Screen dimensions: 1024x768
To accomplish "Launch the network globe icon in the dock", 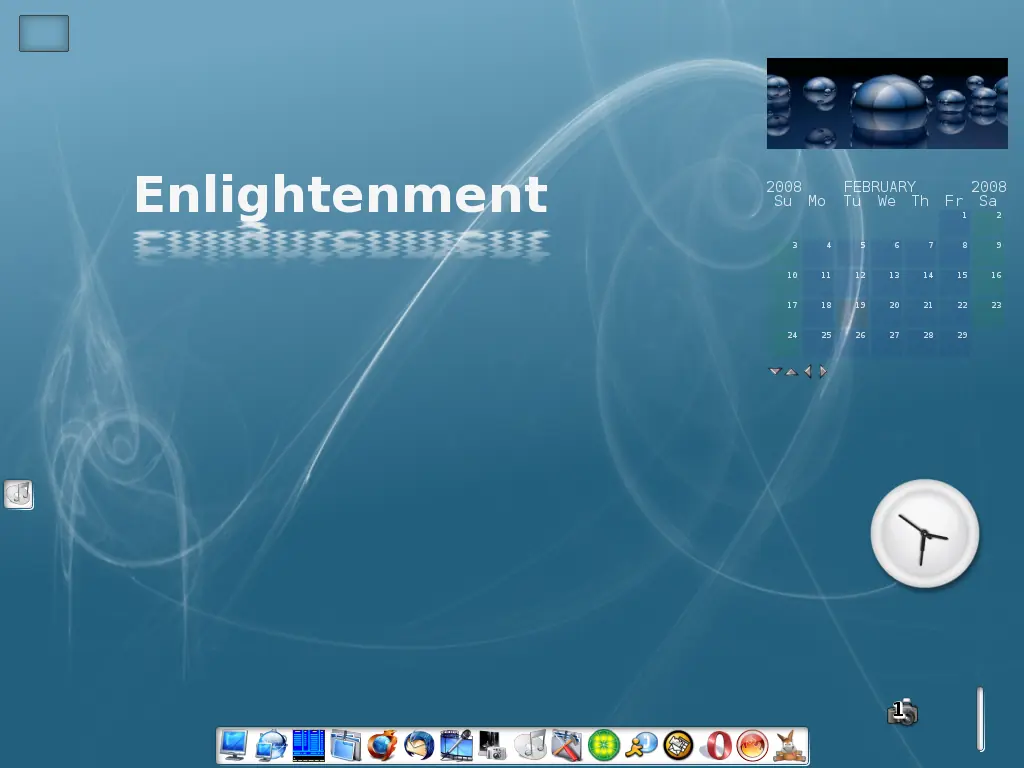I will click(271, 745).
